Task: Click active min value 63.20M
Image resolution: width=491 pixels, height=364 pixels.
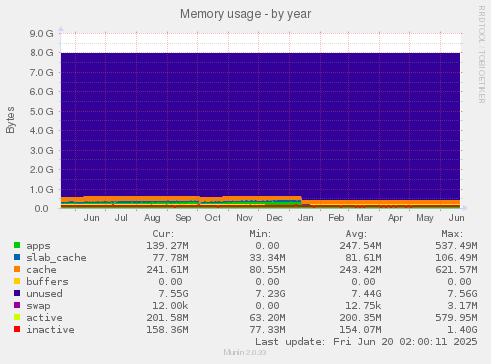Action: (267, 318)
